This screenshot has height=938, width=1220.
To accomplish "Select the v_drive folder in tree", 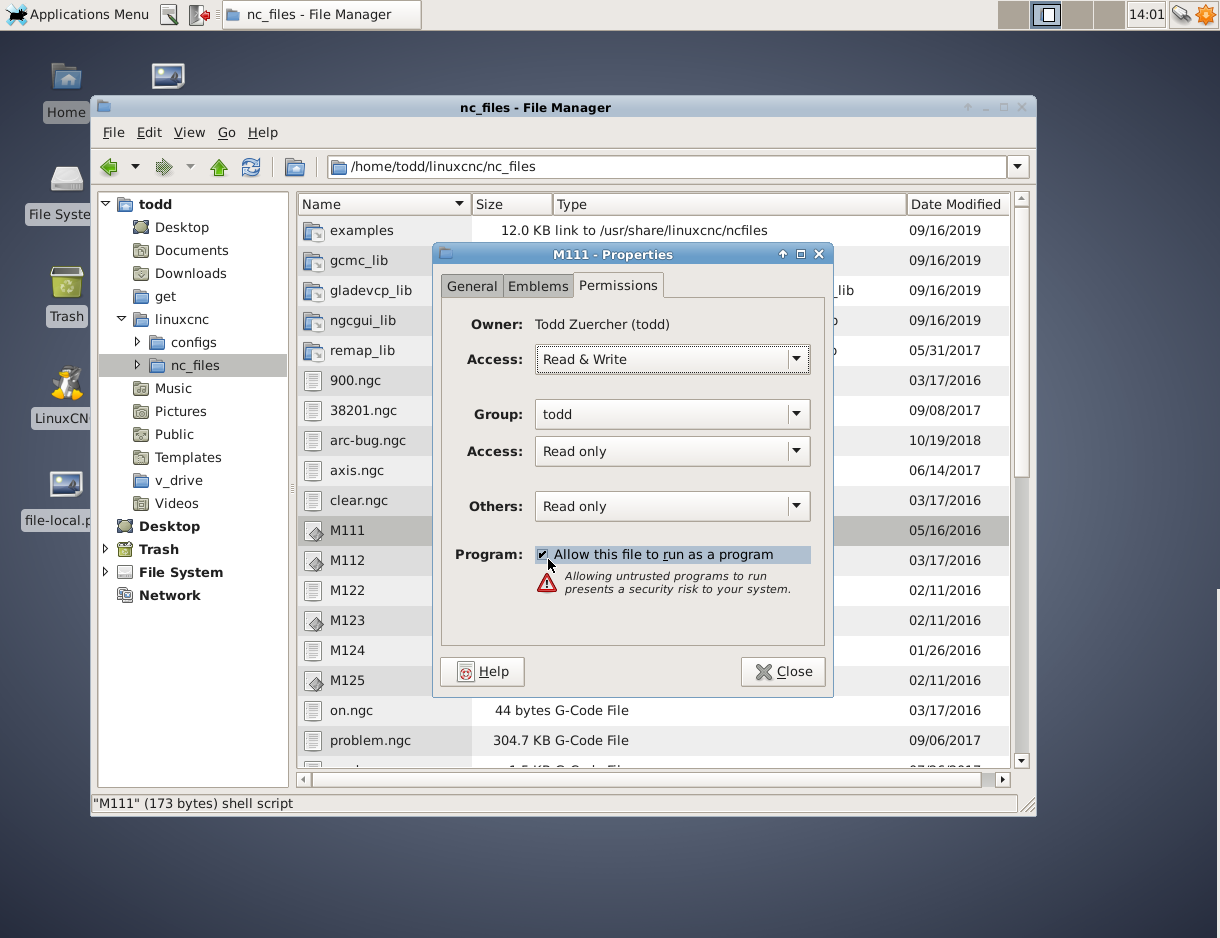I will pos(178,480).
